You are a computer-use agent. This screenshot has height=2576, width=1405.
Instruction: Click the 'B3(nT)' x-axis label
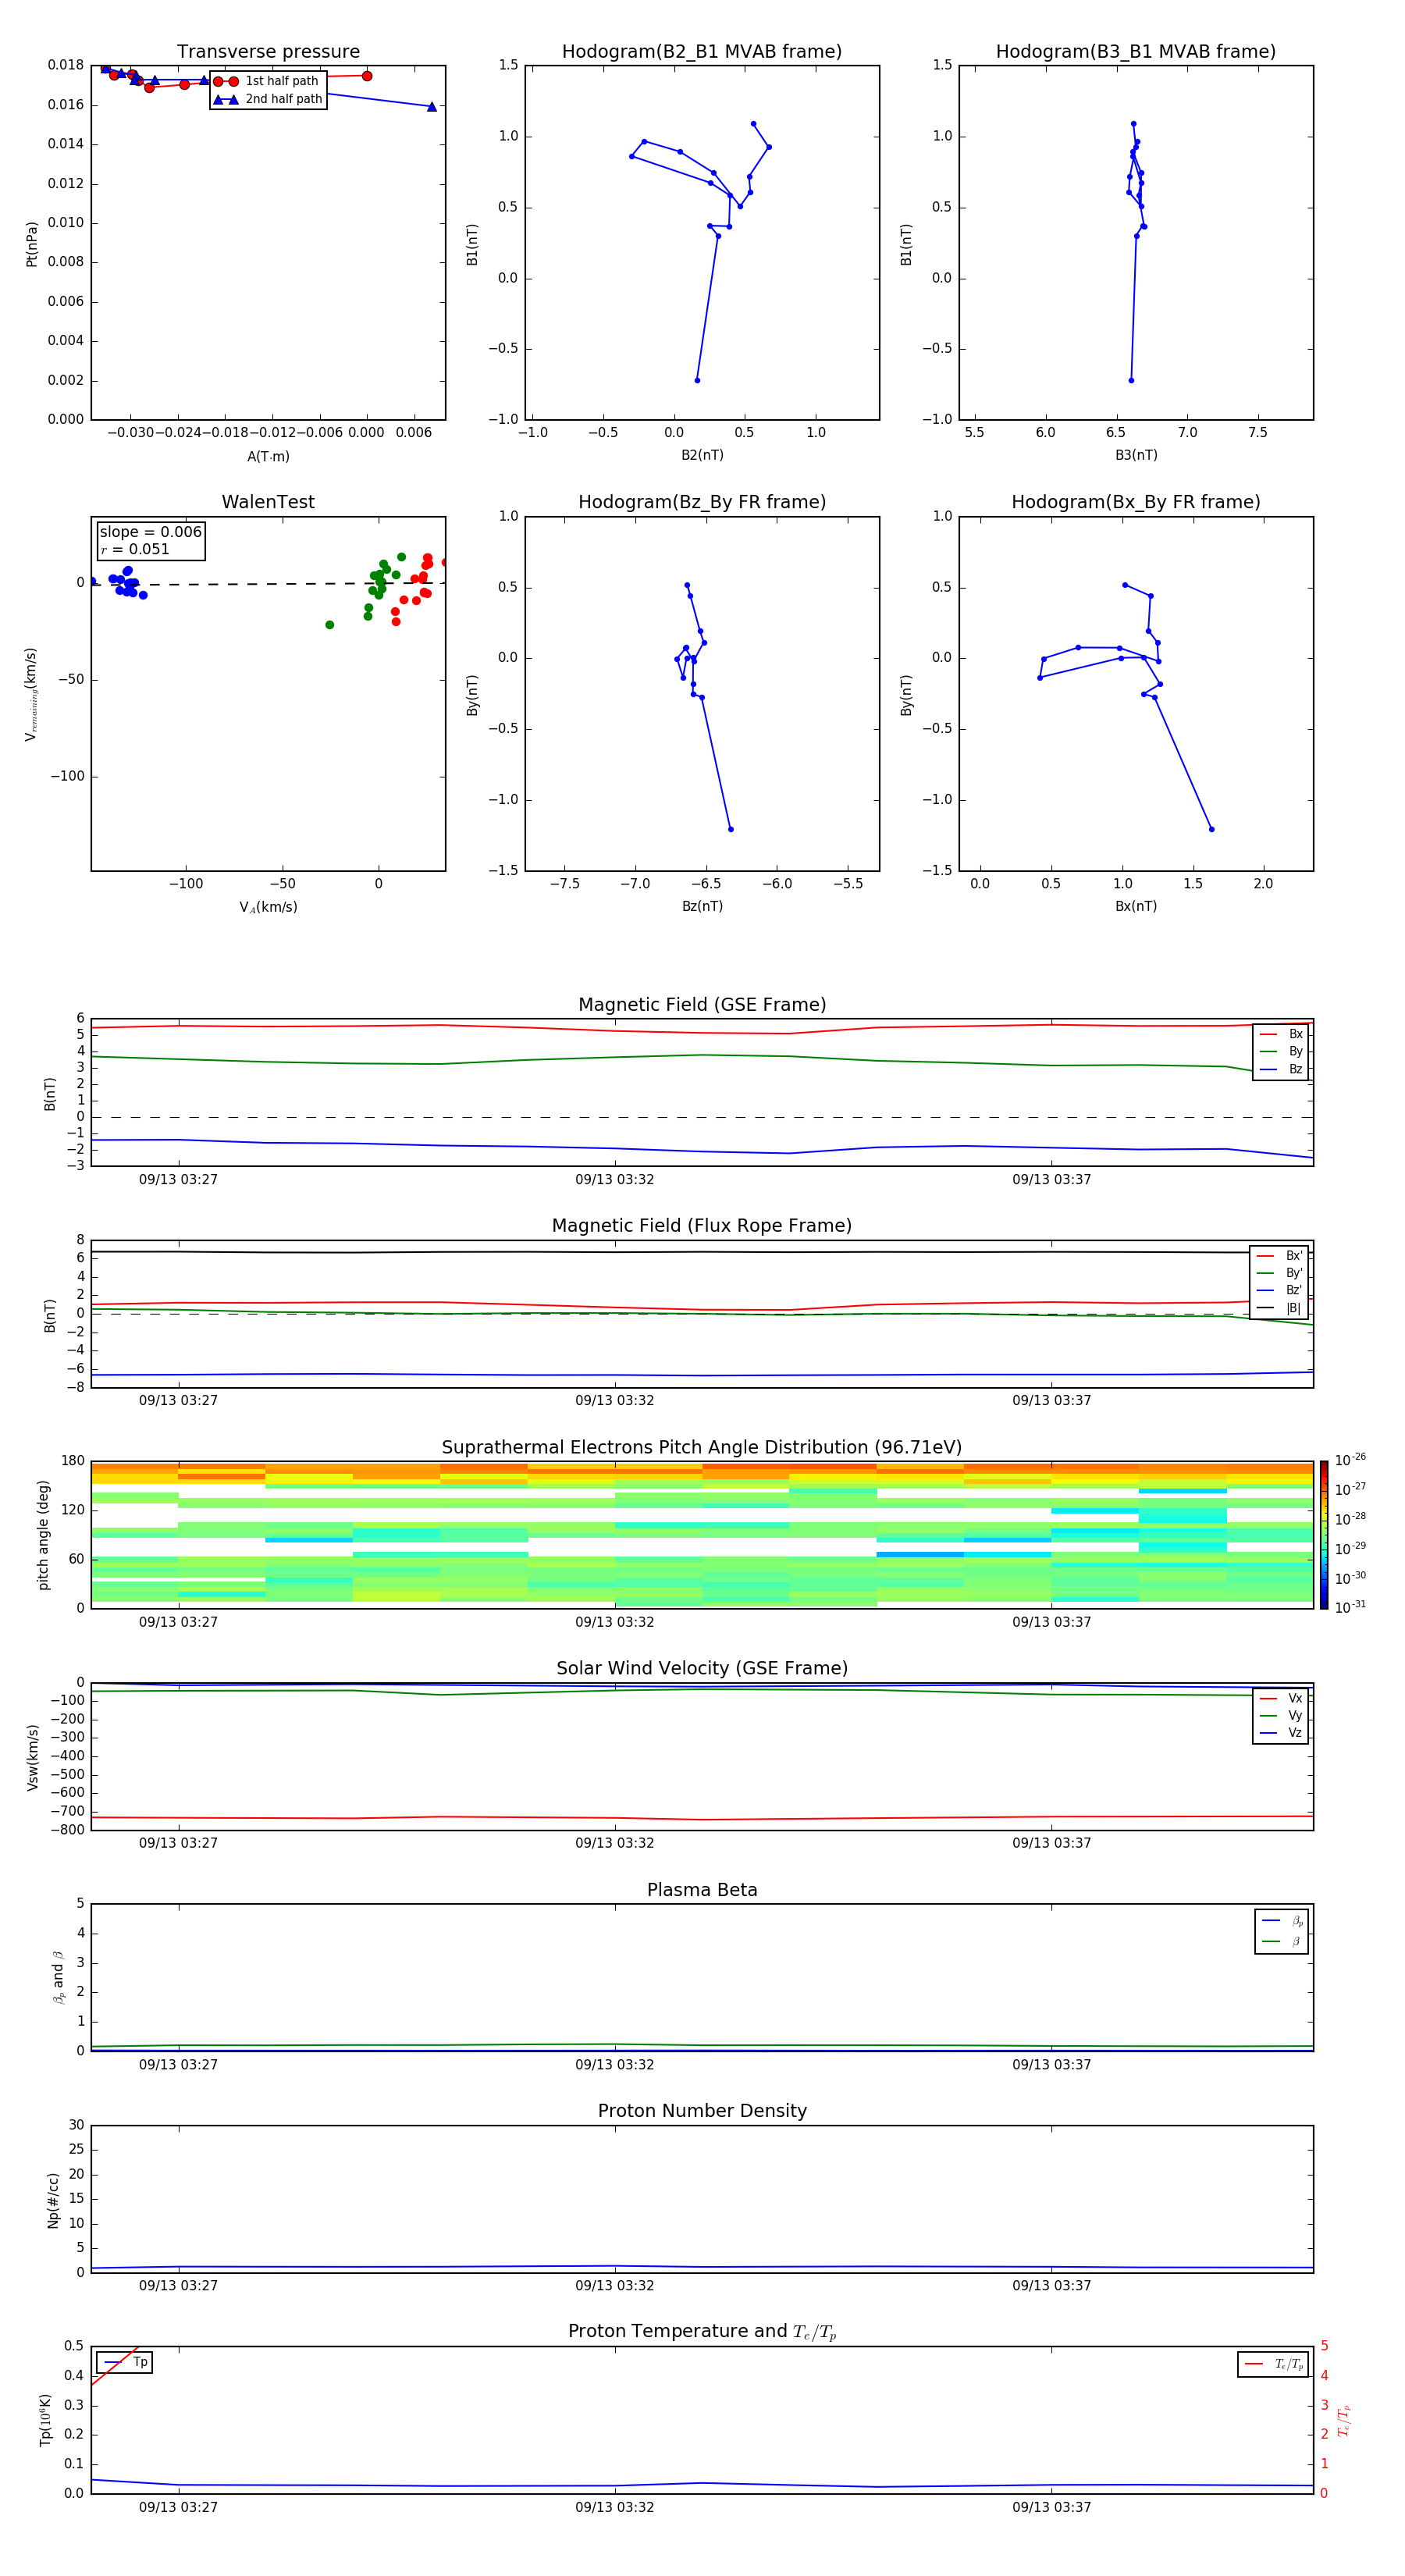point(1136,455)
